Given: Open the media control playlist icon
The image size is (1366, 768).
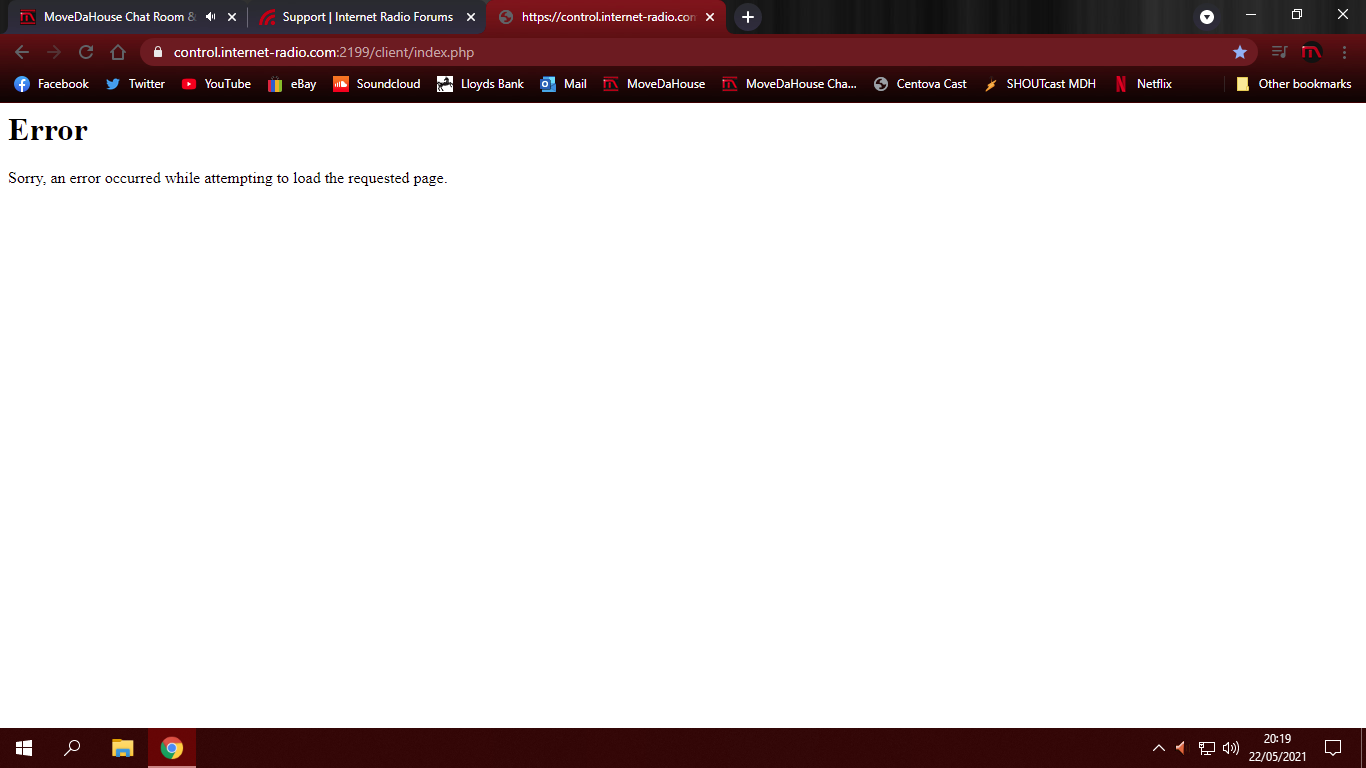Looking at the screenshot, I should [1279, 52].
